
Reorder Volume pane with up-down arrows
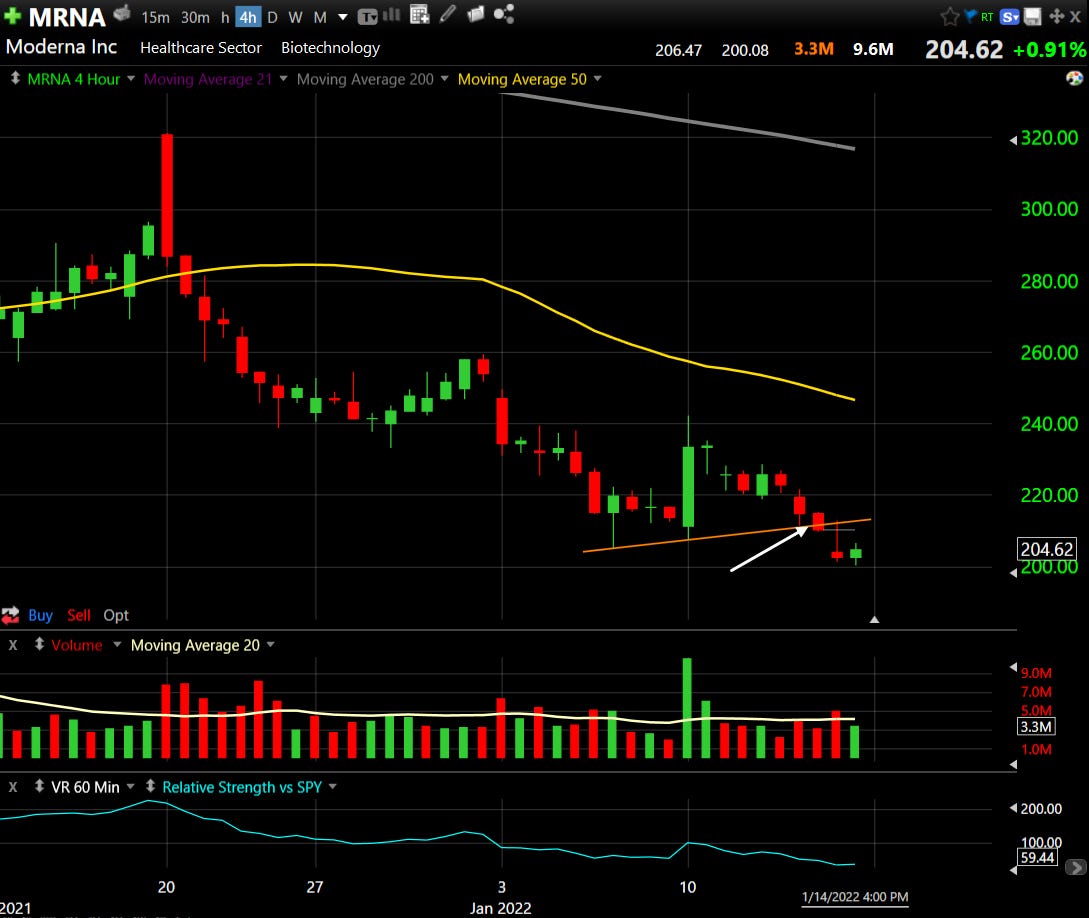pos(39,644)
